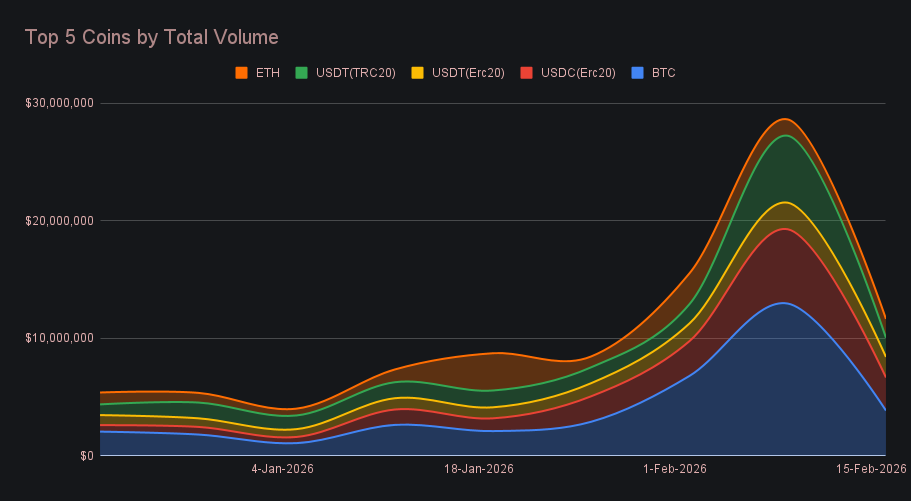Toggle the ETH series legend label
The width and height of the screenshot is (911, 501).
[x=267, y=73]
